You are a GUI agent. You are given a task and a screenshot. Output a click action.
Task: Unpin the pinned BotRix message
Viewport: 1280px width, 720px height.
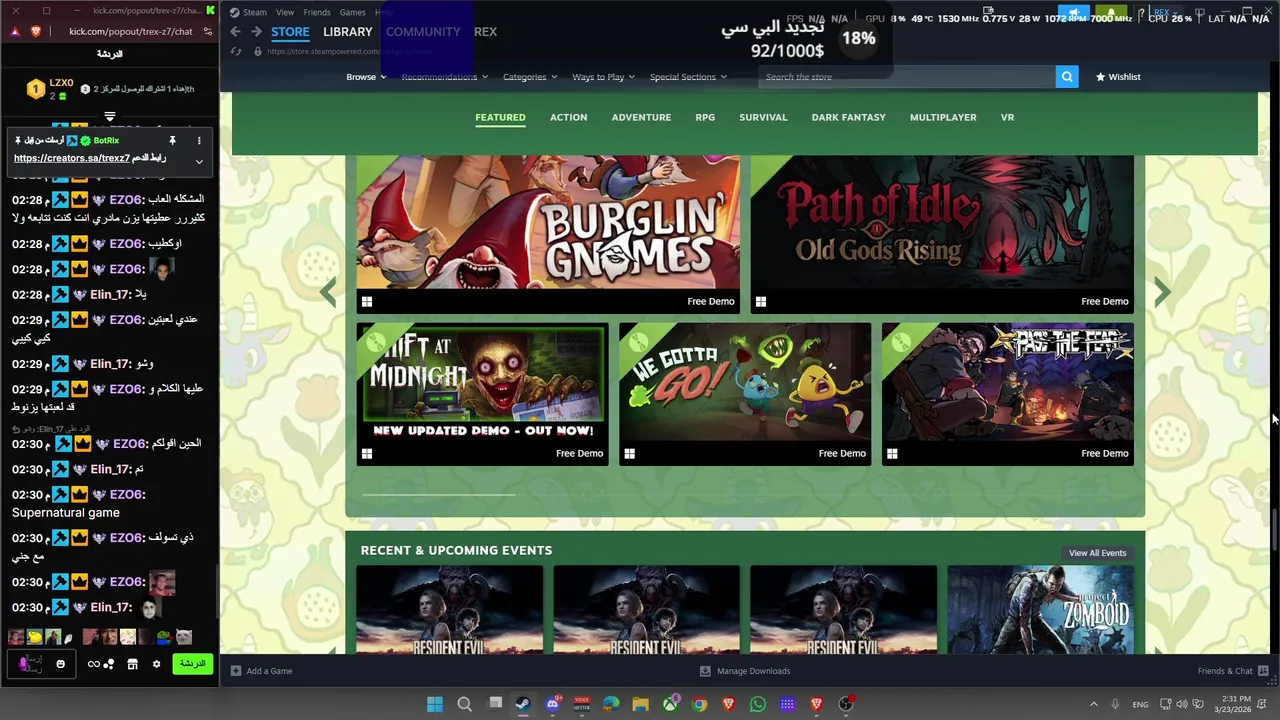(x=172, y=141)
